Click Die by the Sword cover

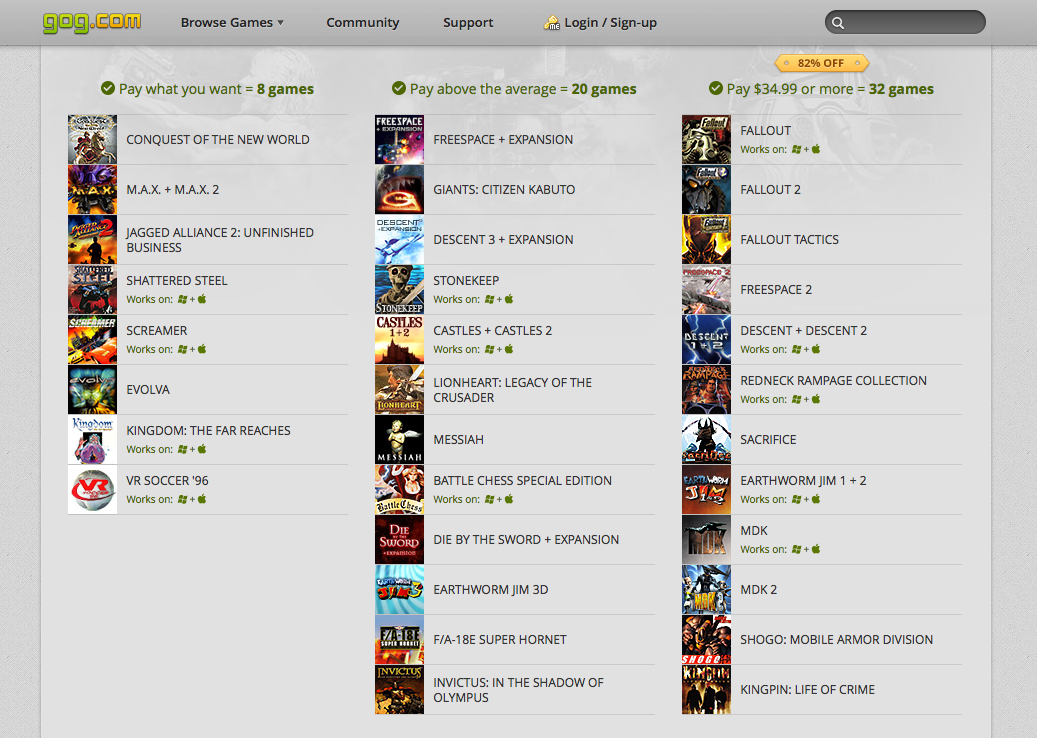(399, 540)
